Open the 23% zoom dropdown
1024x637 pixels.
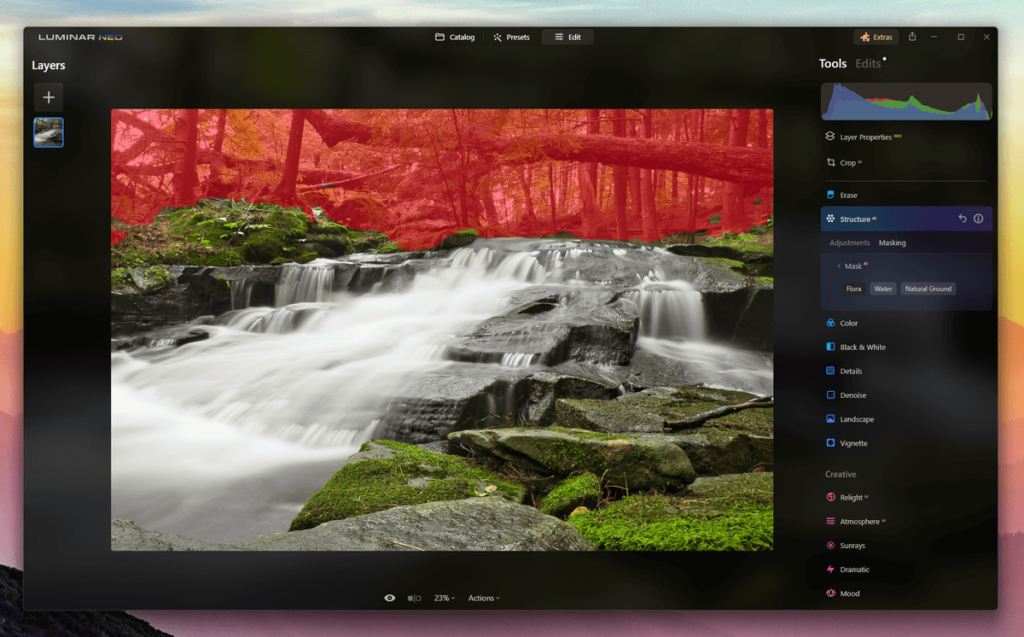pos(444,598)
